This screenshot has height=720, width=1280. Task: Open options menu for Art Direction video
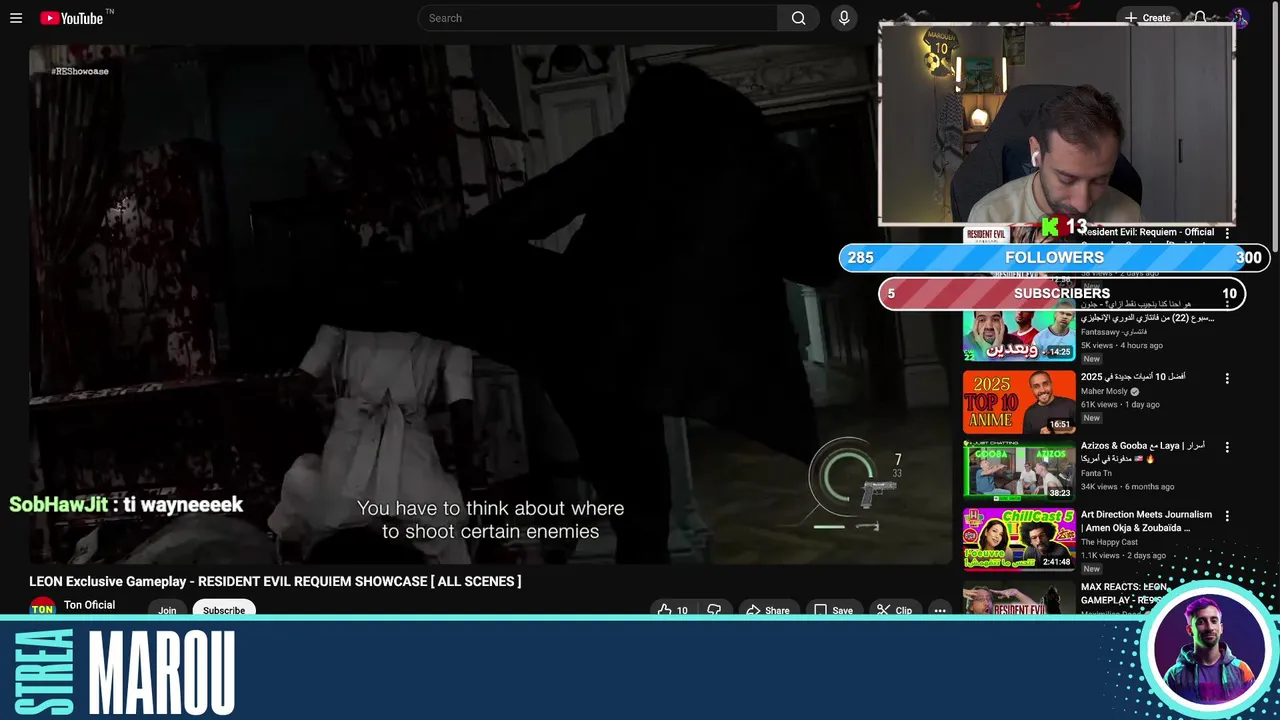click(1227, 516)
